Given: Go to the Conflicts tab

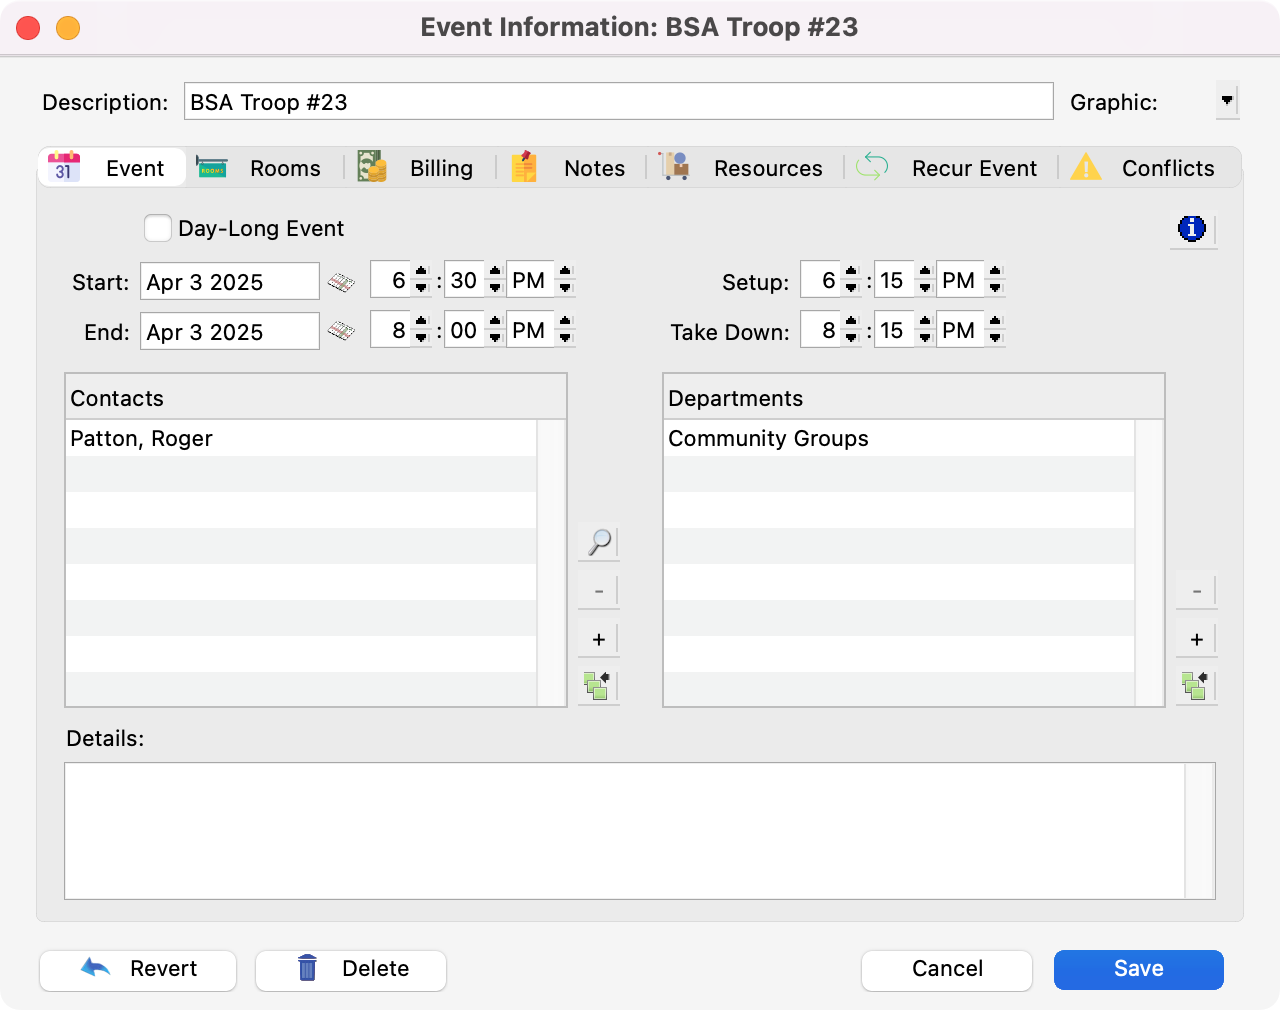Looking at the screenshot, I should 1144,168.
